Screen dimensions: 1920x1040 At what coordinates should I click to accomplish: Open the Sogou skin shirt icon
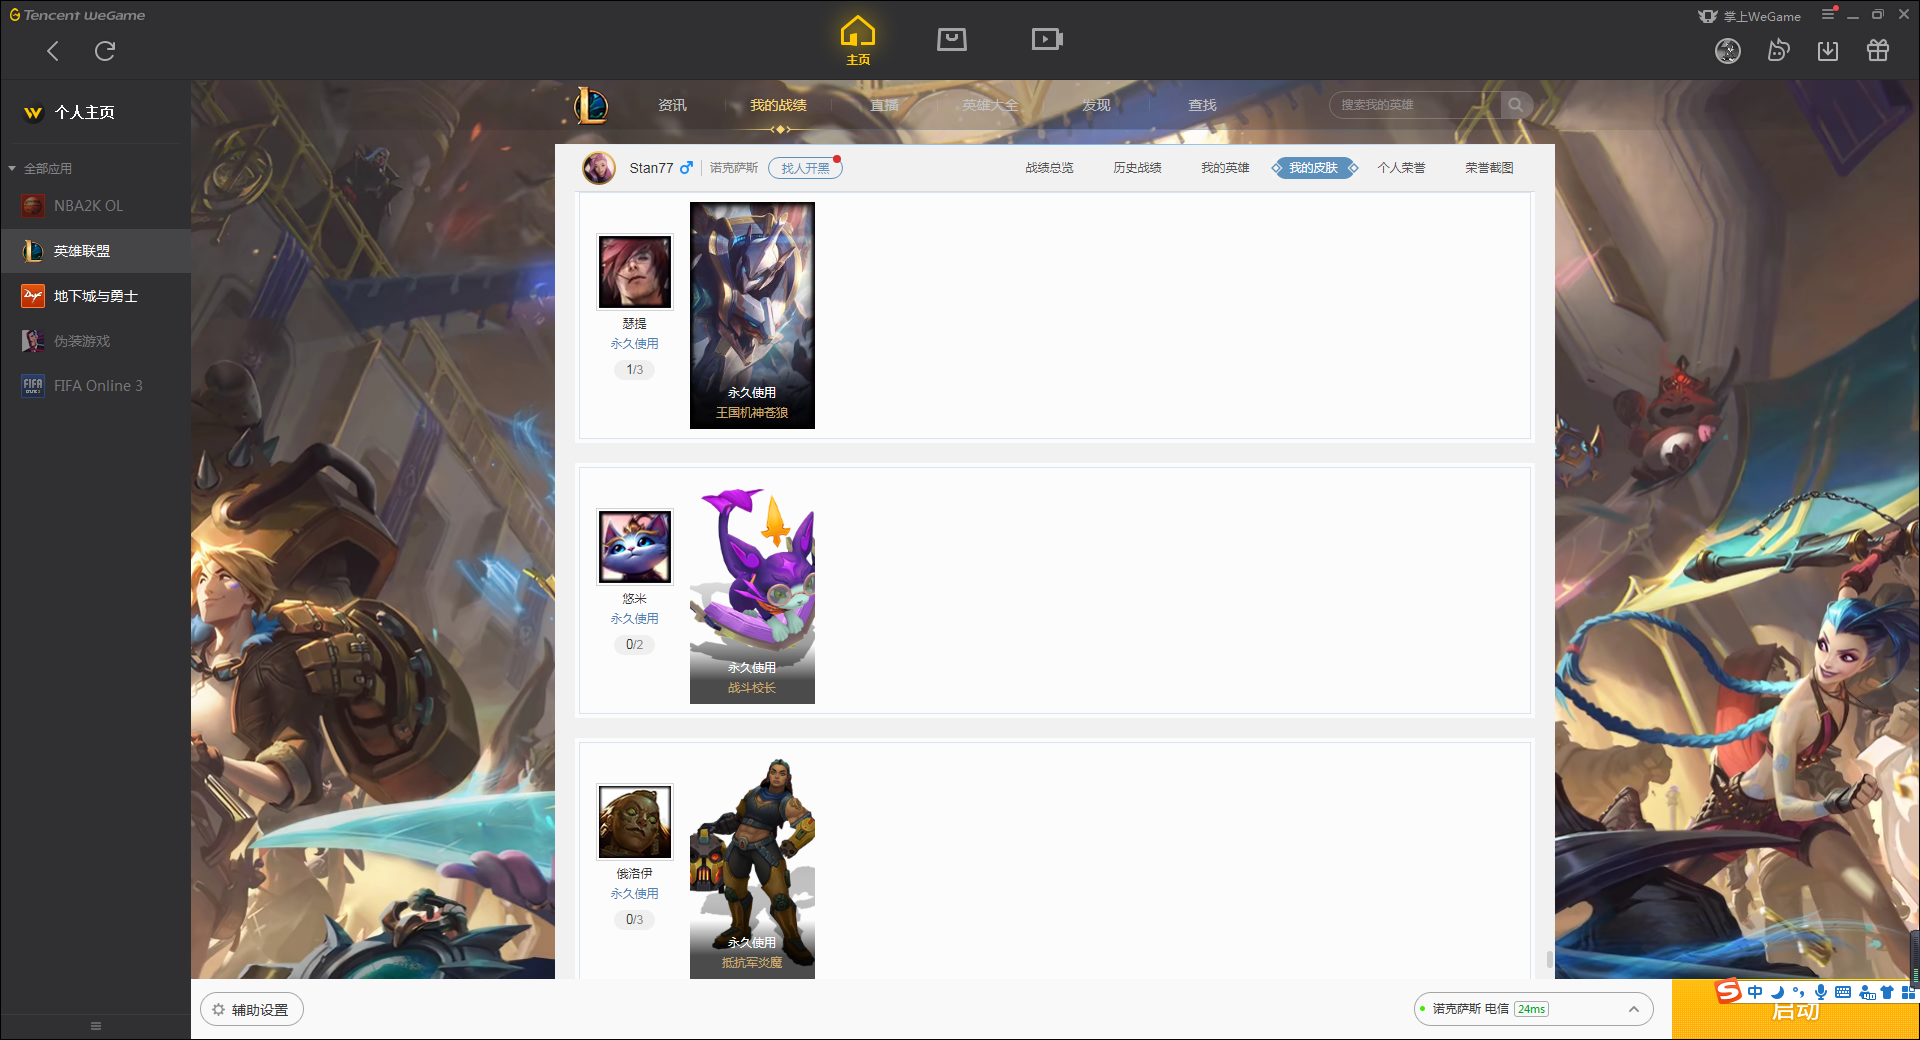[1887, 992]
